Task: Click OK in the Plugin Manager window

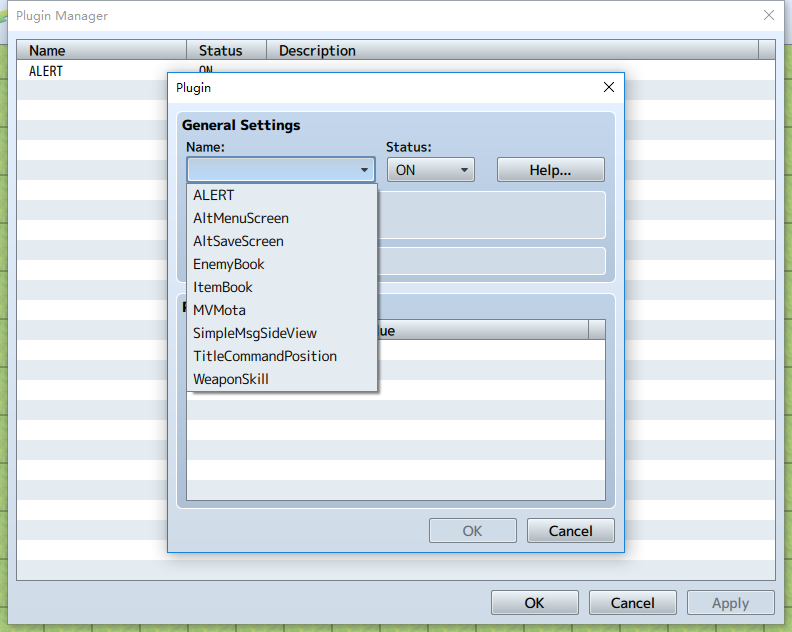Action: point(535,603)
